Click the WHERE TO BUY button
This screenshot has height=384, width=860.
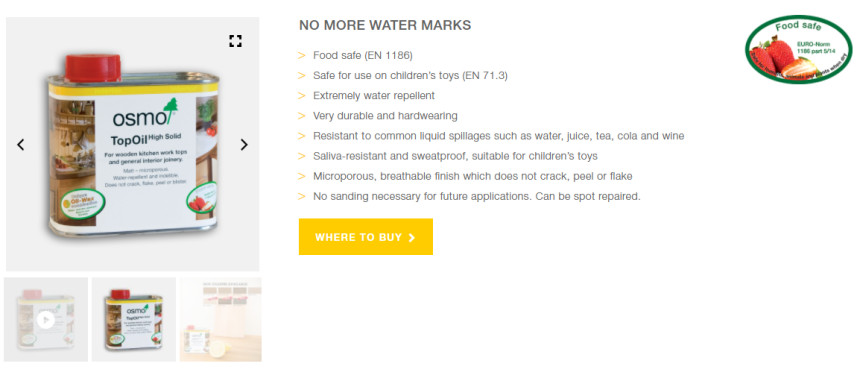tap(366, 237)
